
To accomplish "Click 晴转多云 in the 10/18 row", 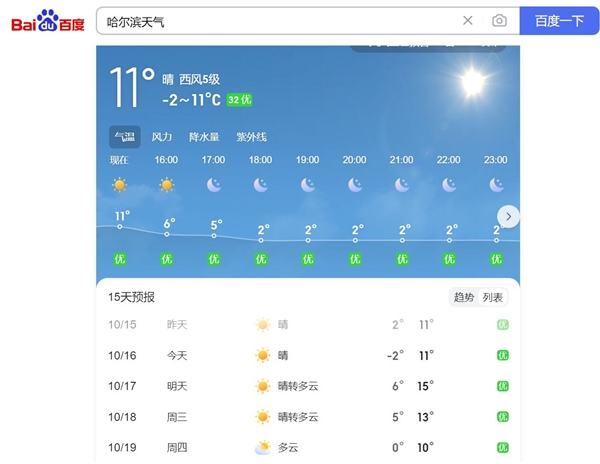I will pyautogui.click(x=298, y=417).
